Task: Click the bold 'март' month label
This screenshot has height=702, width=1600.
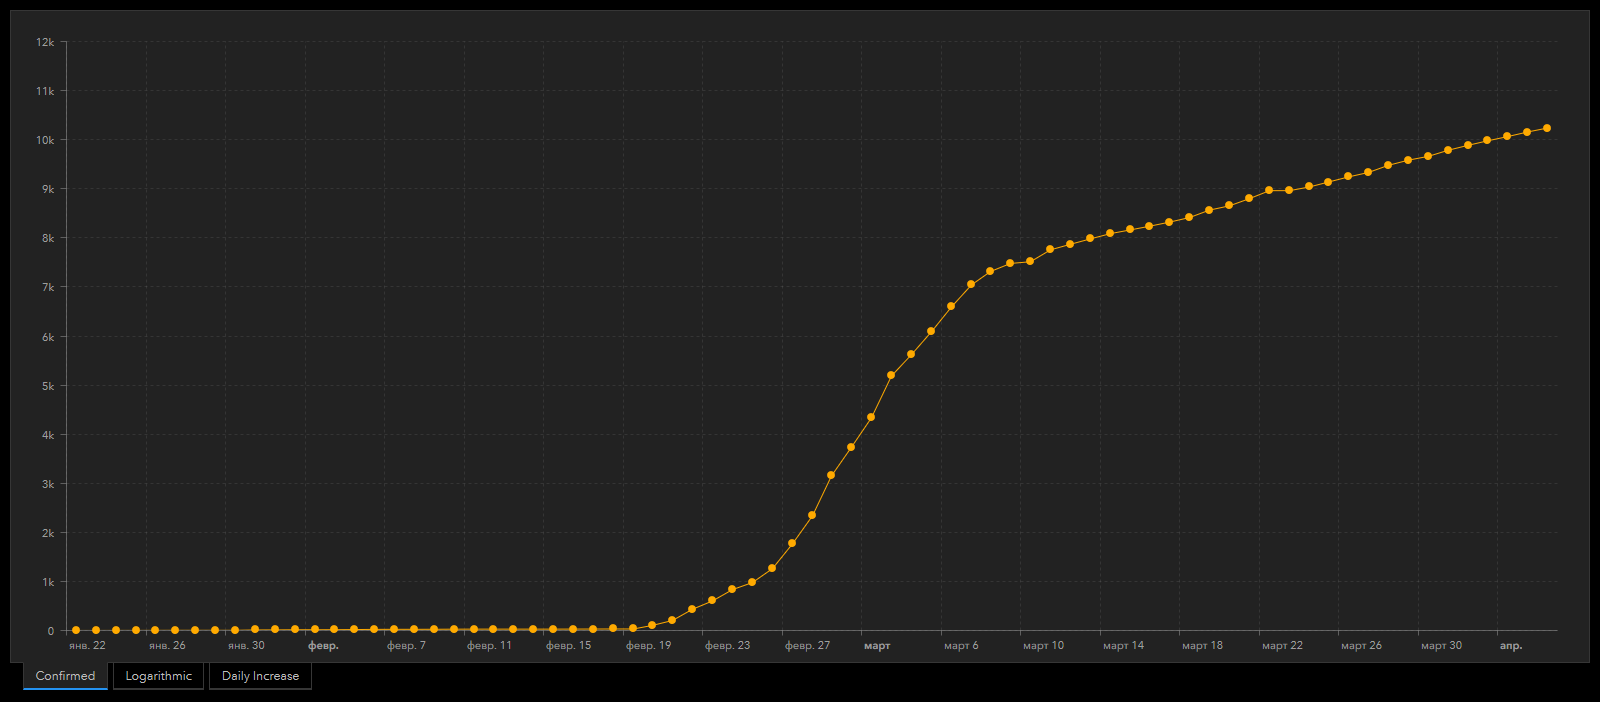Action: pos(877,646)
